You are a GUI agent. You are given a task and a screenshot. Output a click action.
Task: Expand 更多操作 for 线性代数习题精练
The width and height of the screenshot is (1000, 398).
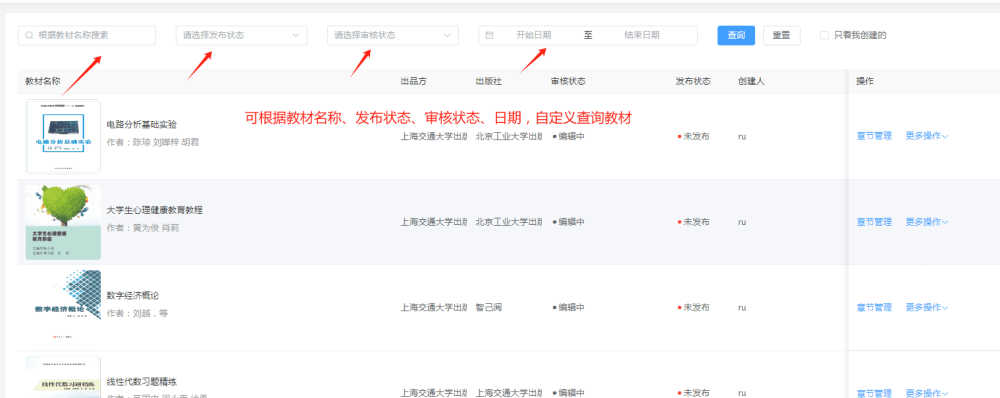coord(927,393)
